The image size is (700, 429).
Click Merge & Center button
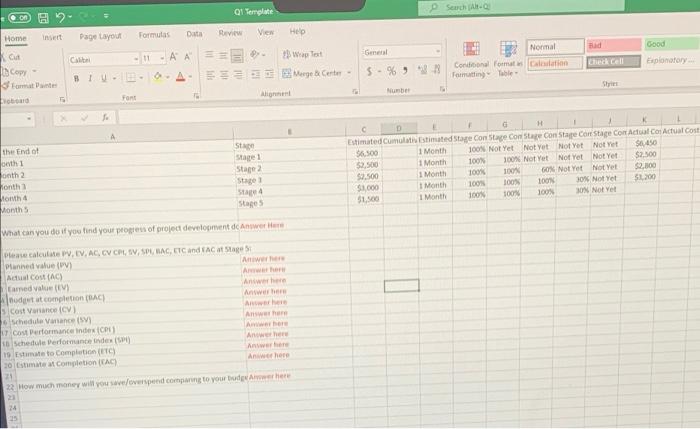pyautogui.click(x=312, y=73)
